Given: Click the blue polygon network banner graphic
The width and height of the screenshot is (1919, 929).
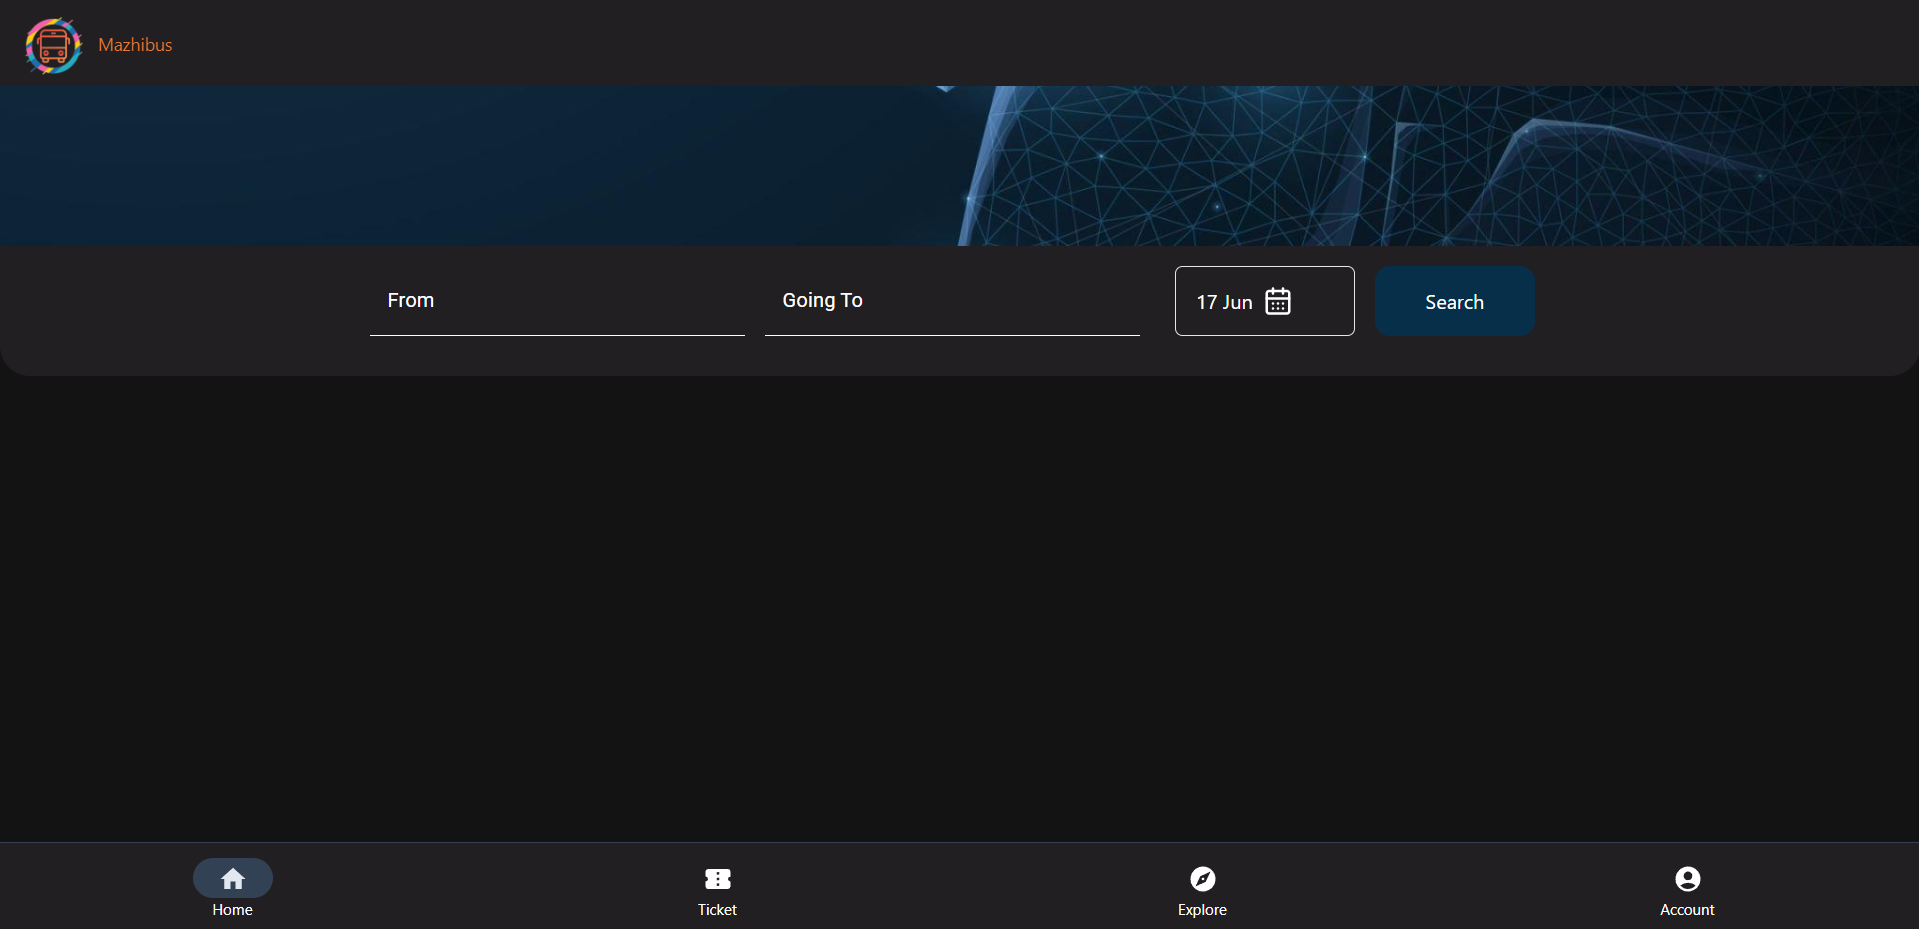Looking at the screenshot, I should 1400,165.
